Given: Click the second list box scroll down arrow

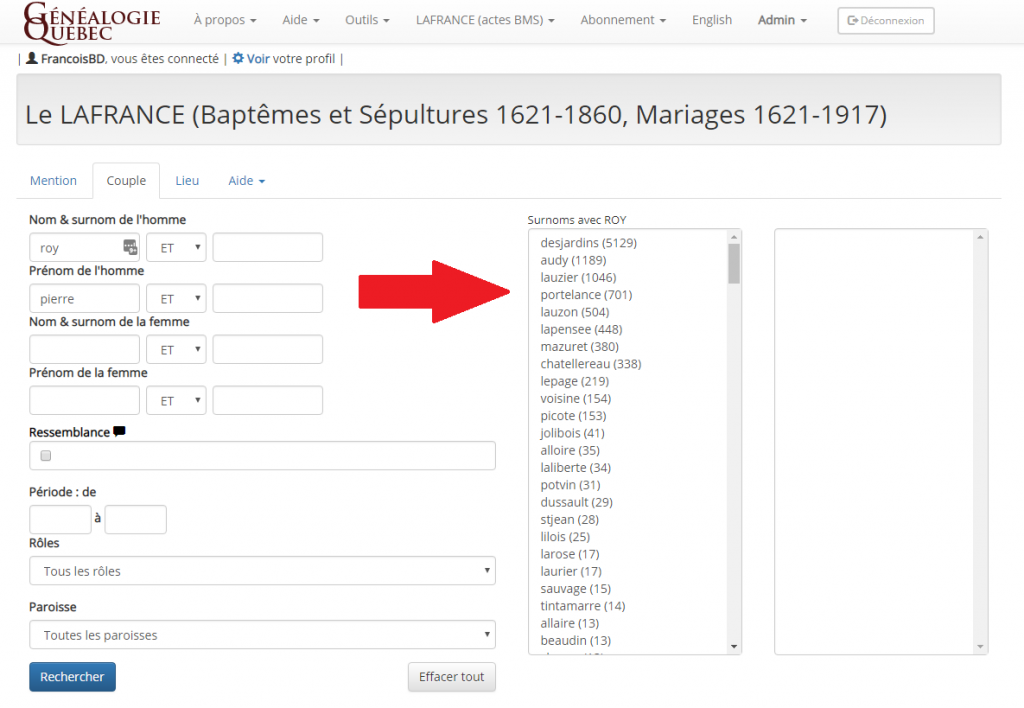Looking at the screenshot, I should pyautogui.click(x=980, y=647).
